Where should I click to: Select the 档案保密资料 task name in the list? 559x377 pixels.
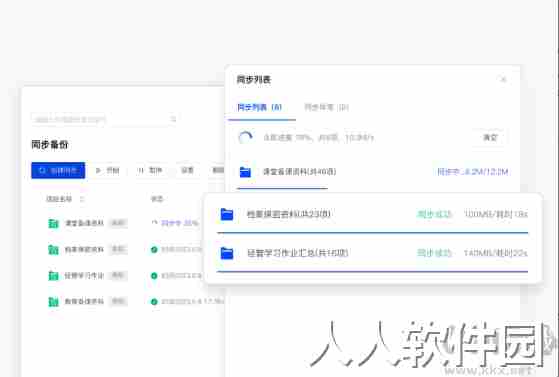click(x=84, y=249)
